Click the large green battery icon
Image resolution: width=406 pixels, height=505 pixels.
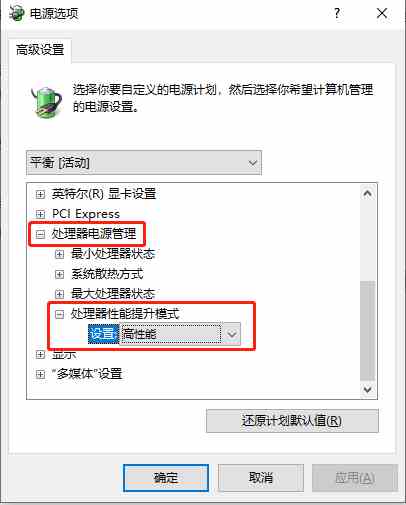coord(46,102)
